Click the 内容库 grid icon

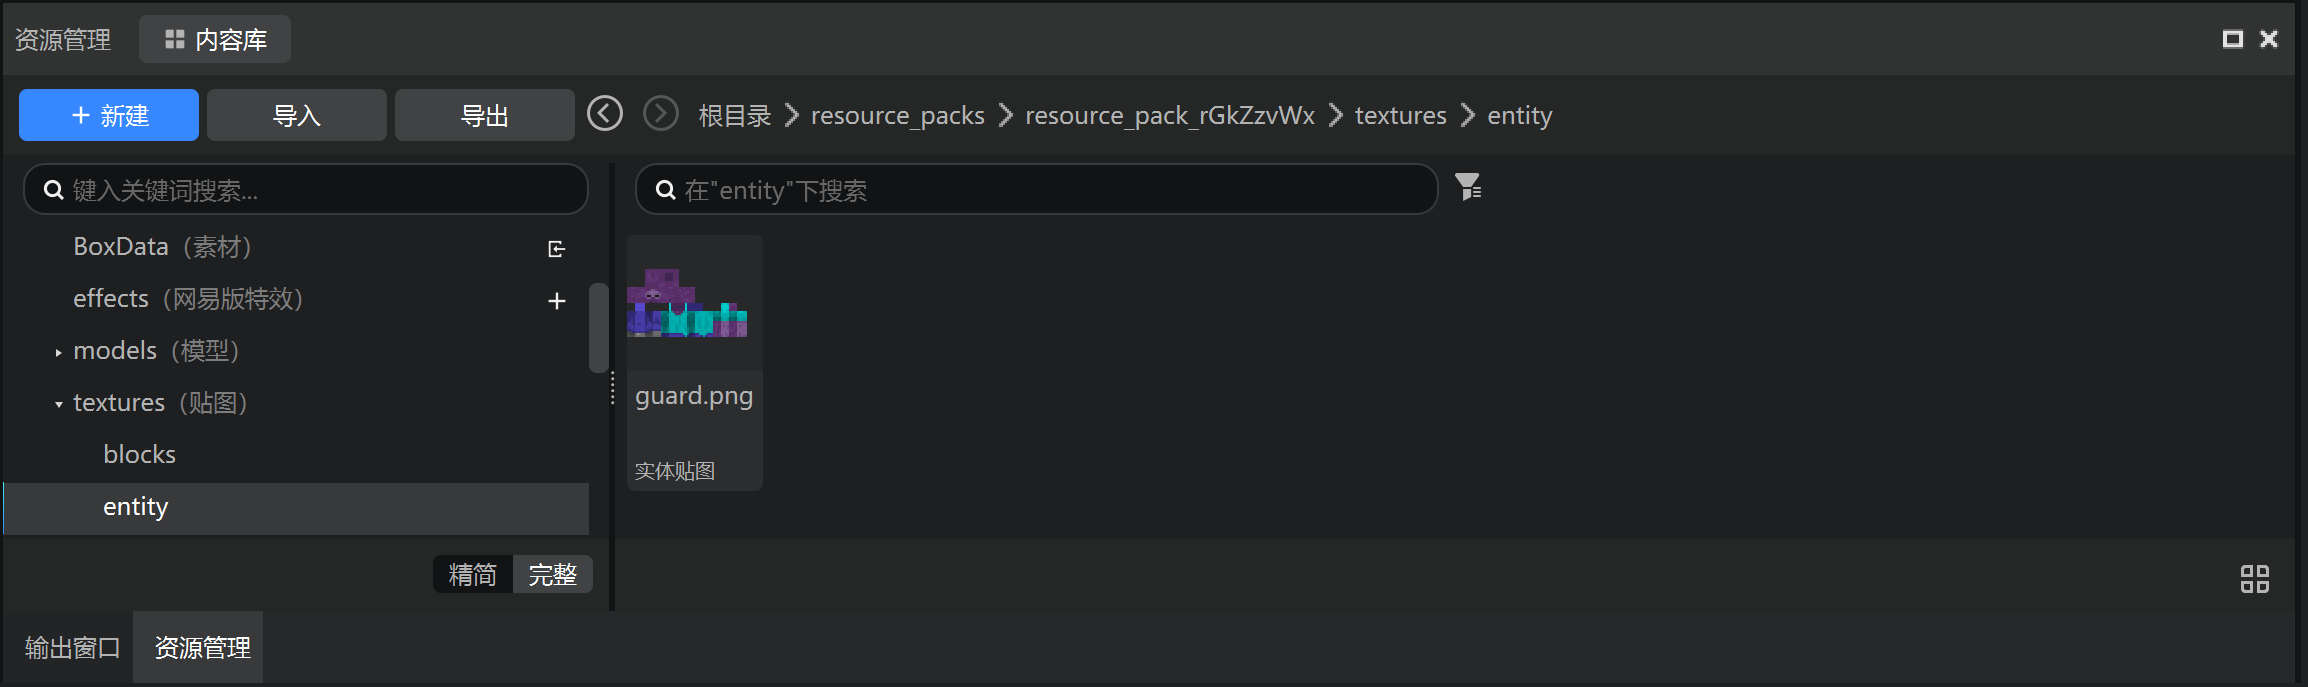pyautogui.click(x=175, y=39)
